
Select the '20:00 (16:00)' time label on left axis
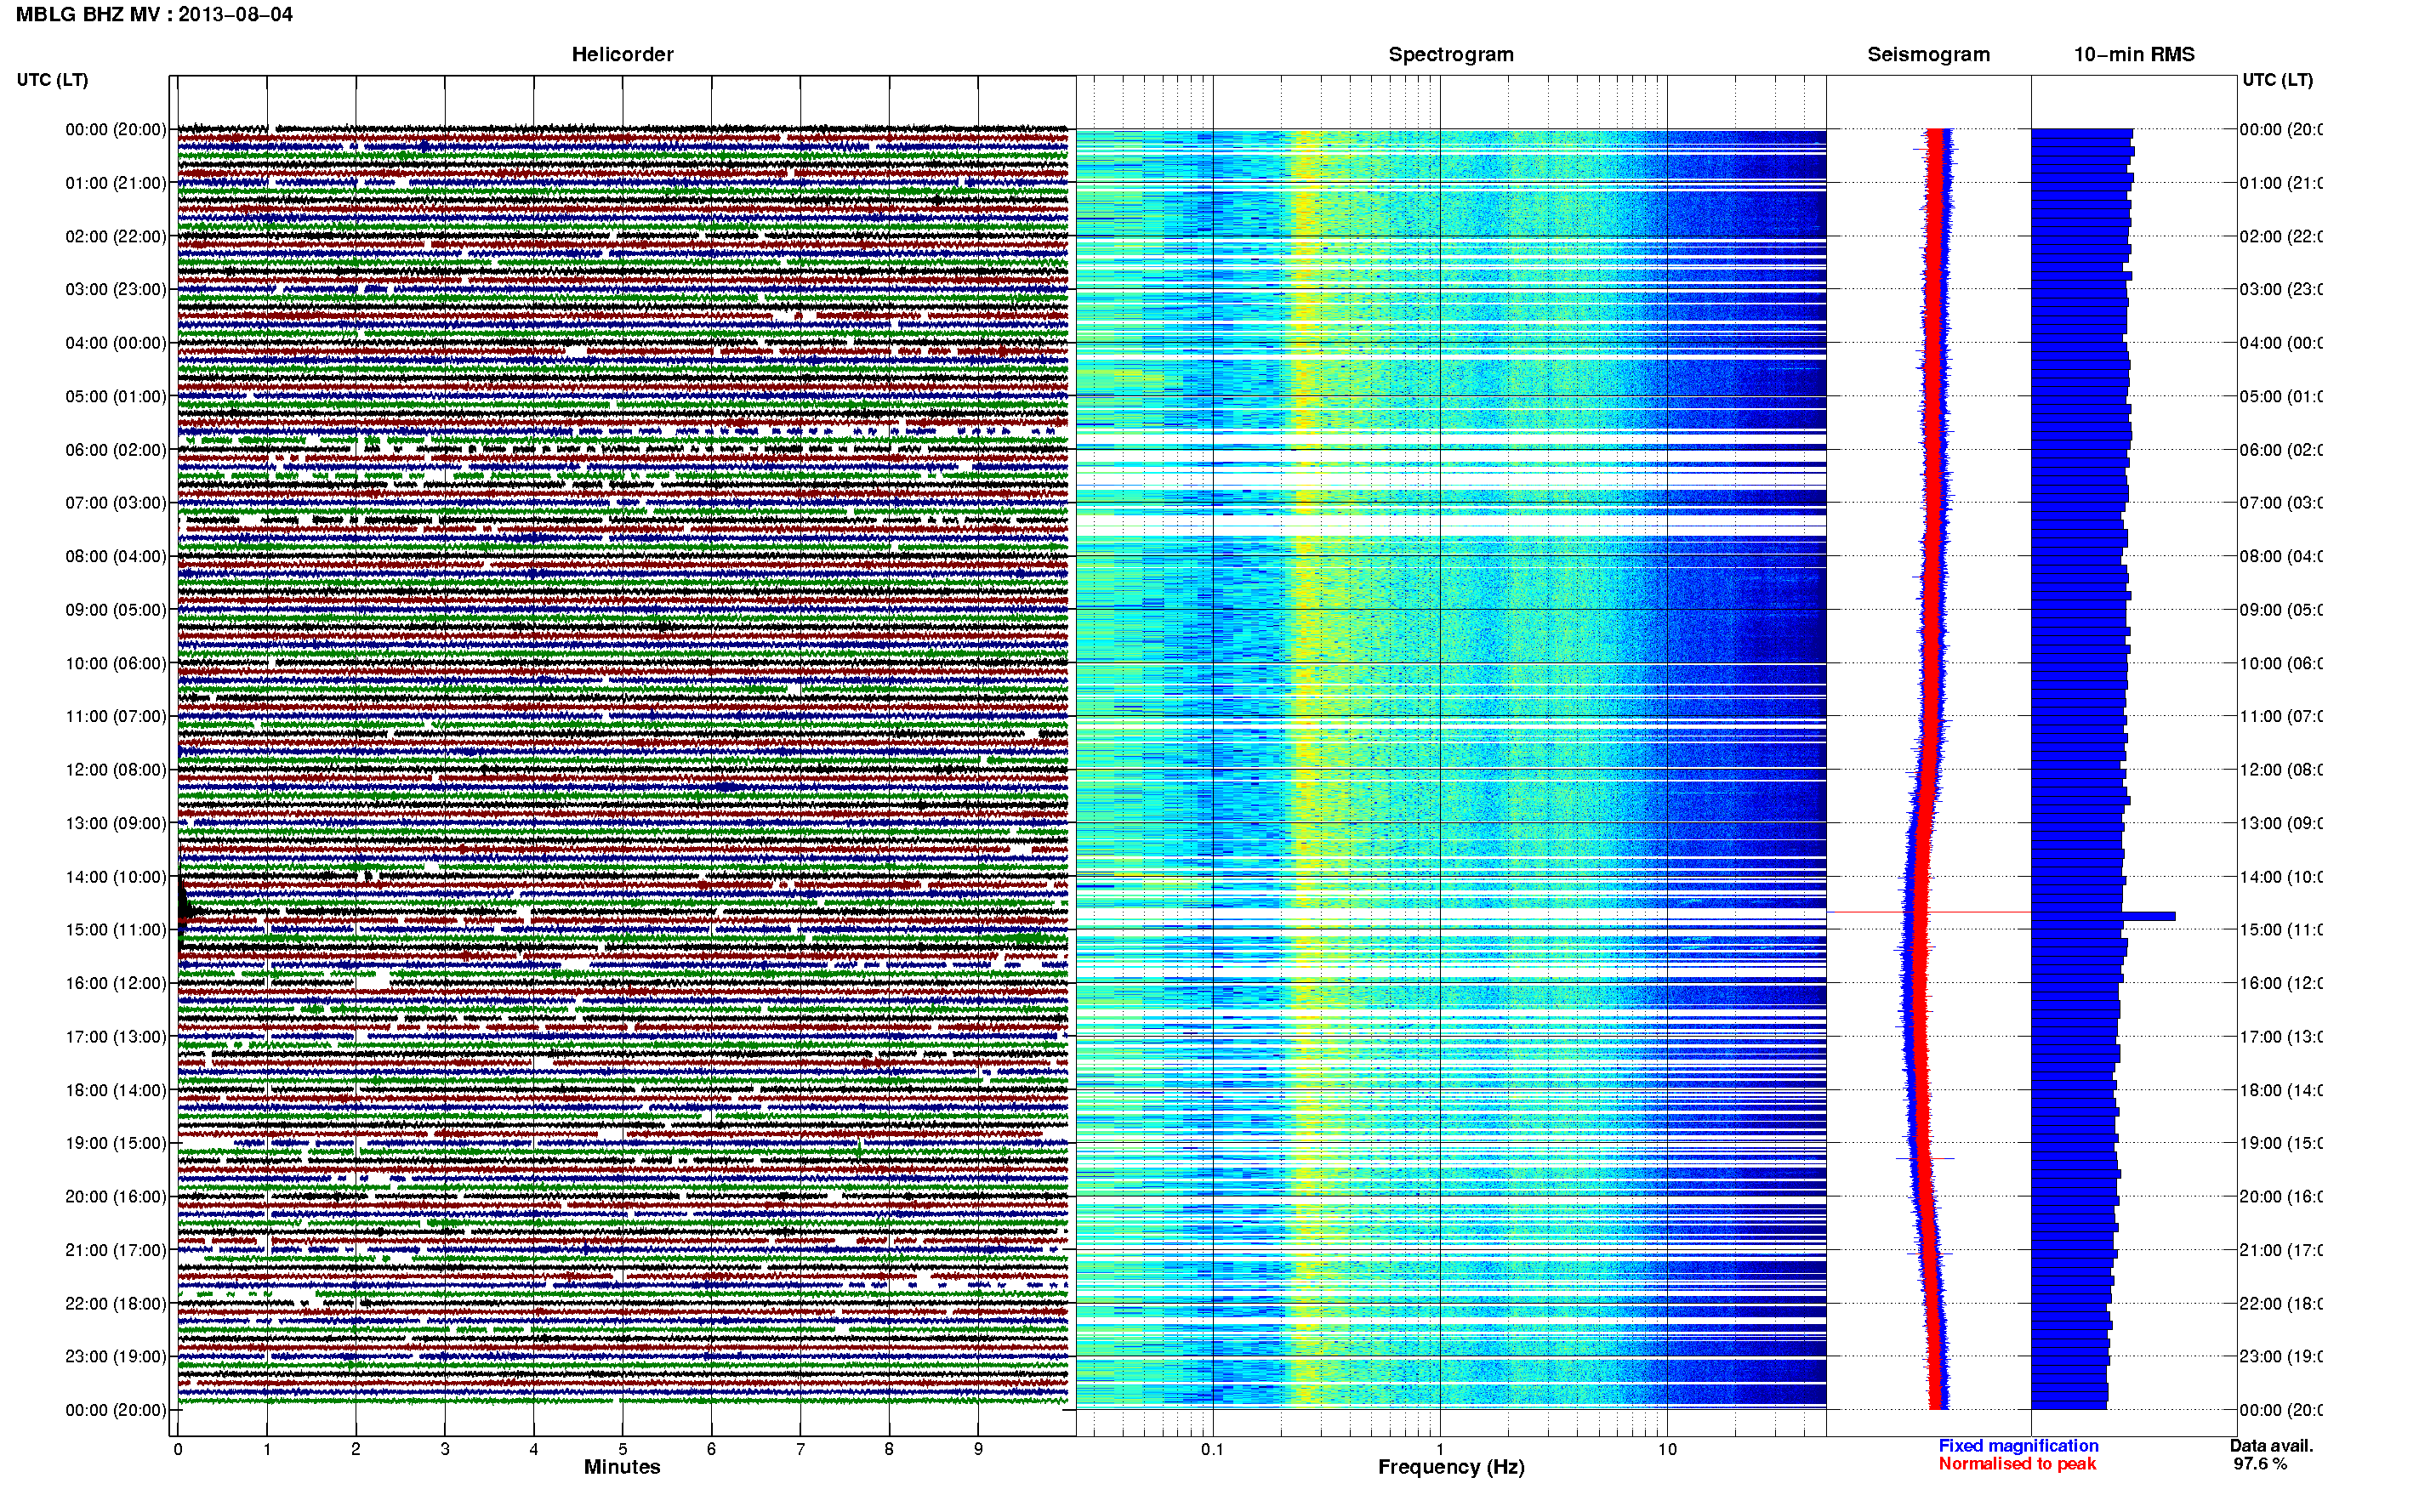point(116,1196)
